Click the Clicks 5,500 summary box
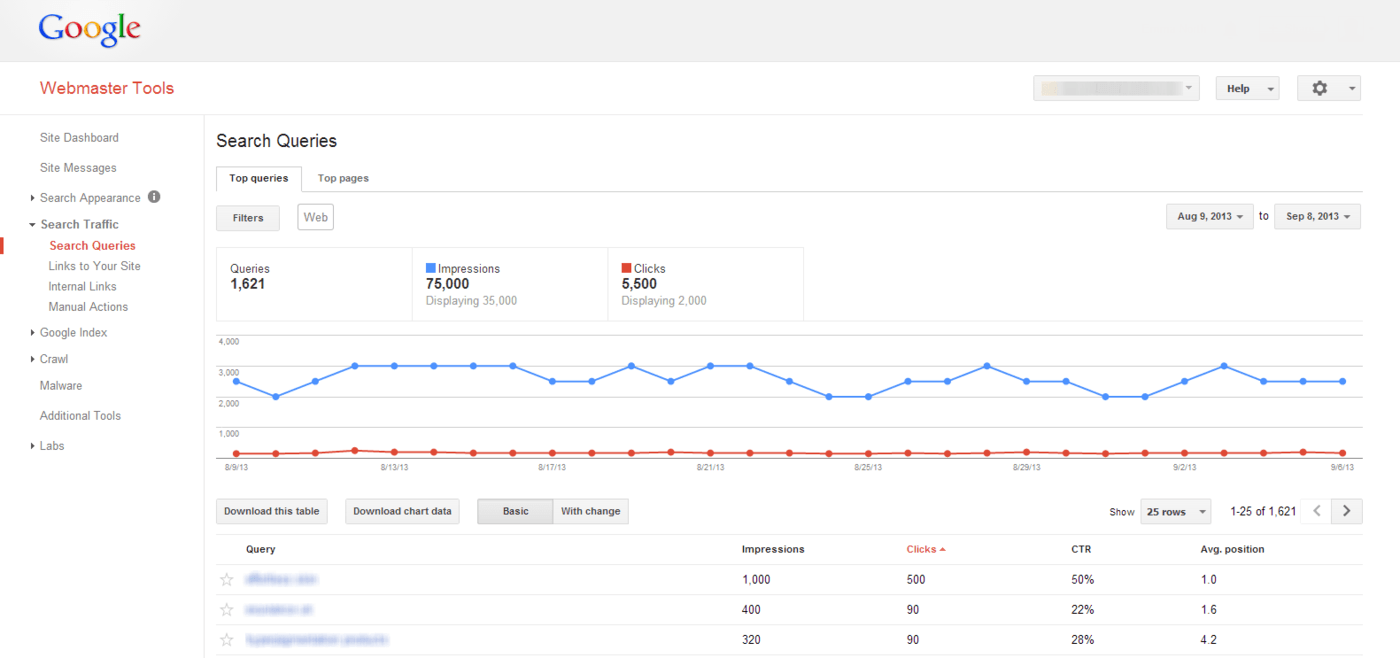The height and width of the screenshot is (658, 1400). tap(706, 284)
